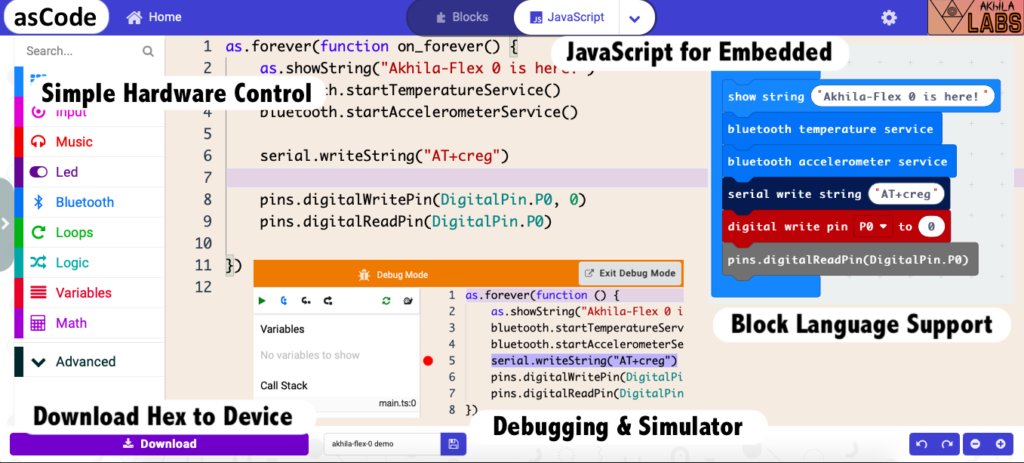Open the Math toolbox category

[89, 323]
